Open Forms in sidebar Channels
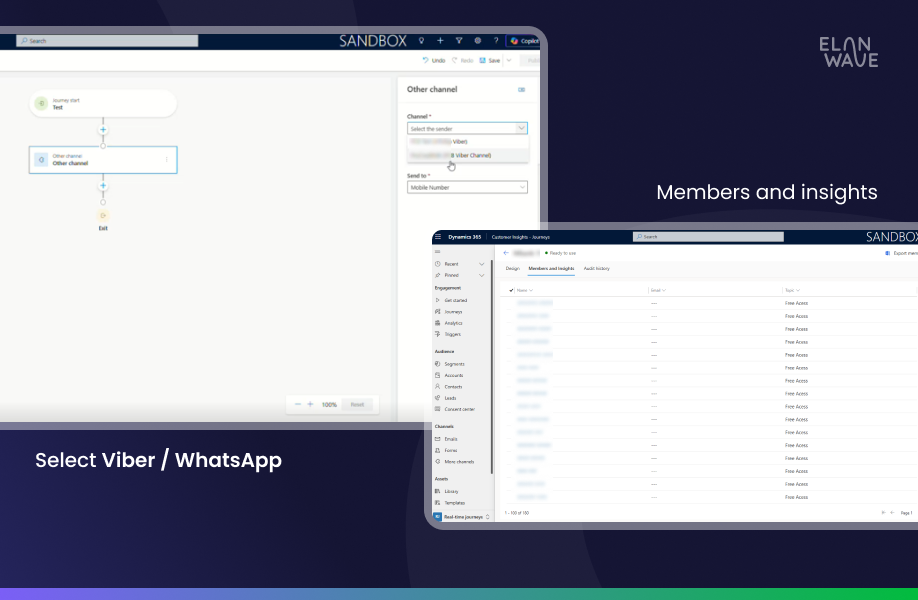The height and width of the screenshot is (600, 918). 451,450
